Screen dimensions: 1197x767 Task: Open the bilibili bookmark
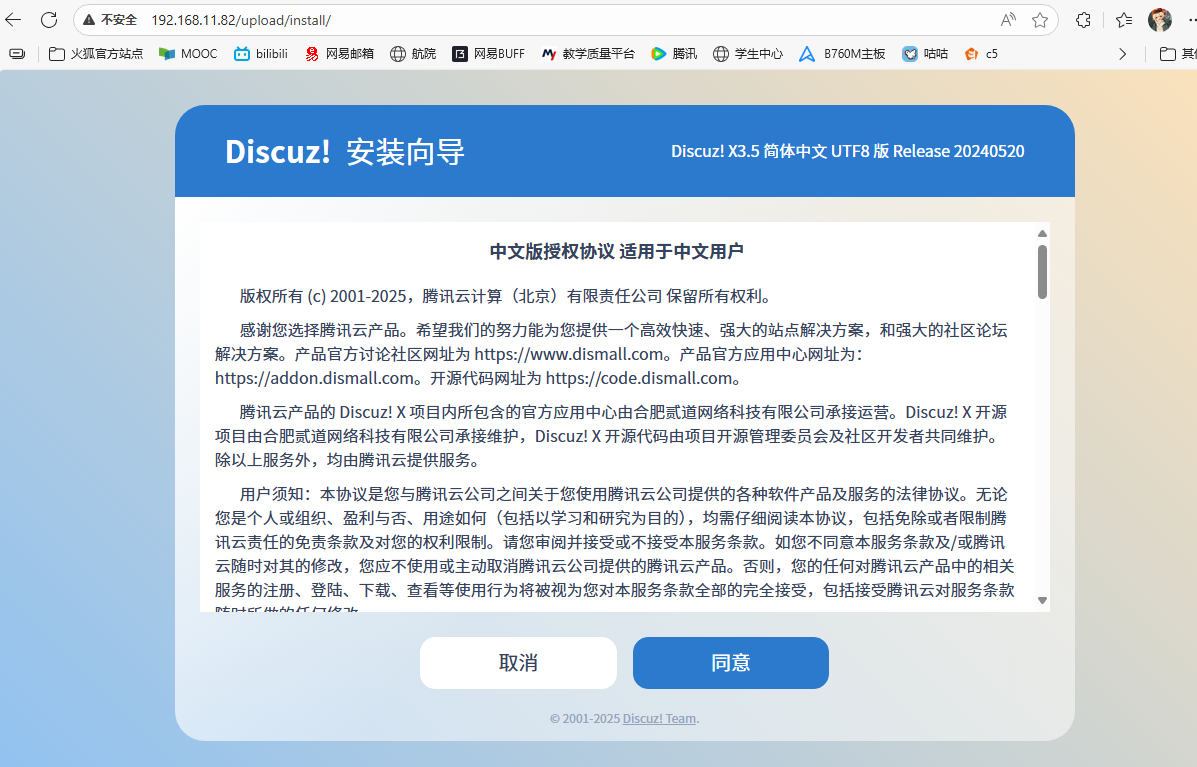261,53
